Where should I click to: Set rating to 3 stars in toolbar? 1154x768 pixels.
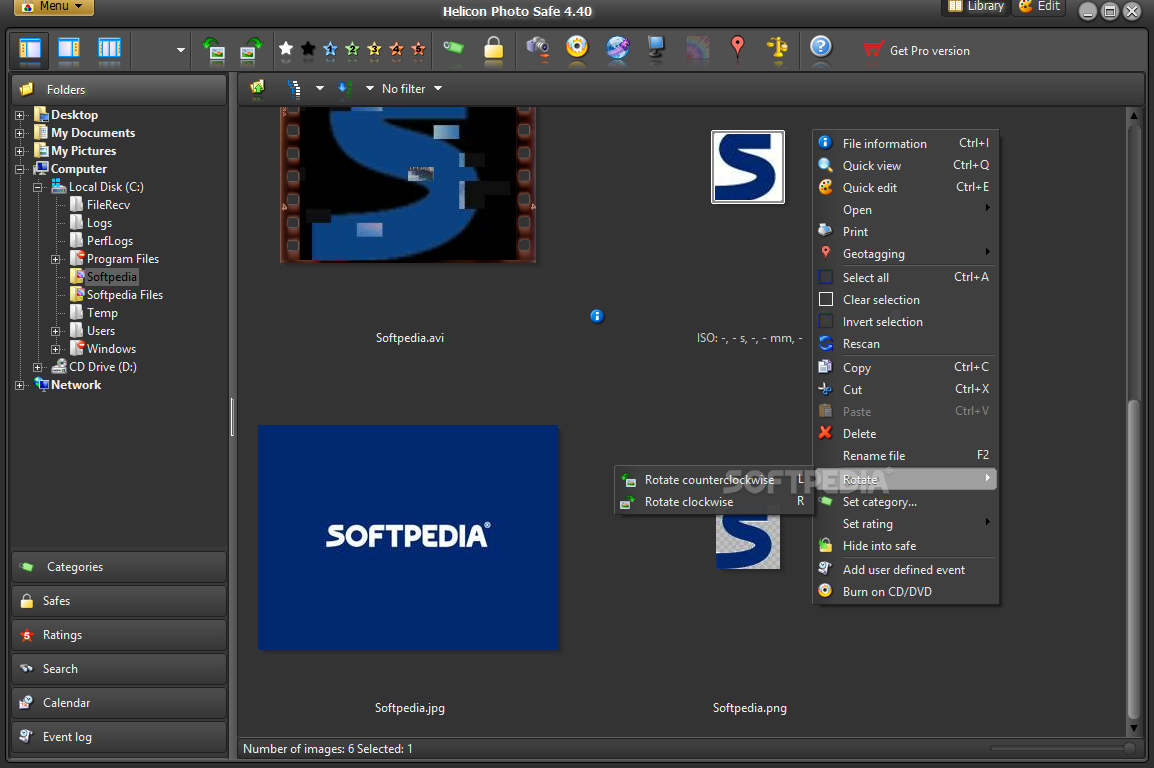375,49
